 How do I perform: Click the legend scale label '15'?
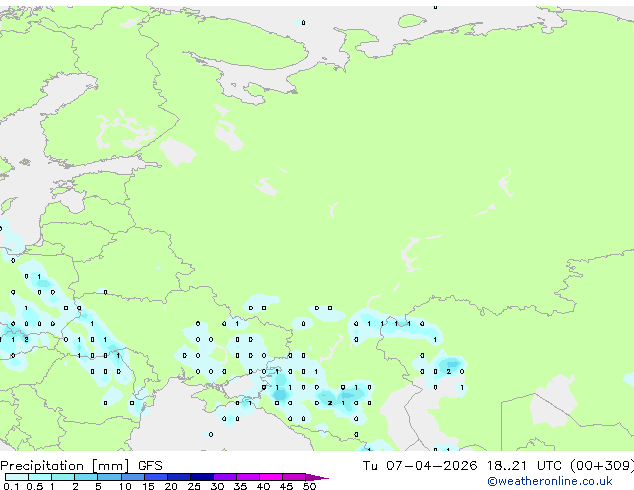148,486
